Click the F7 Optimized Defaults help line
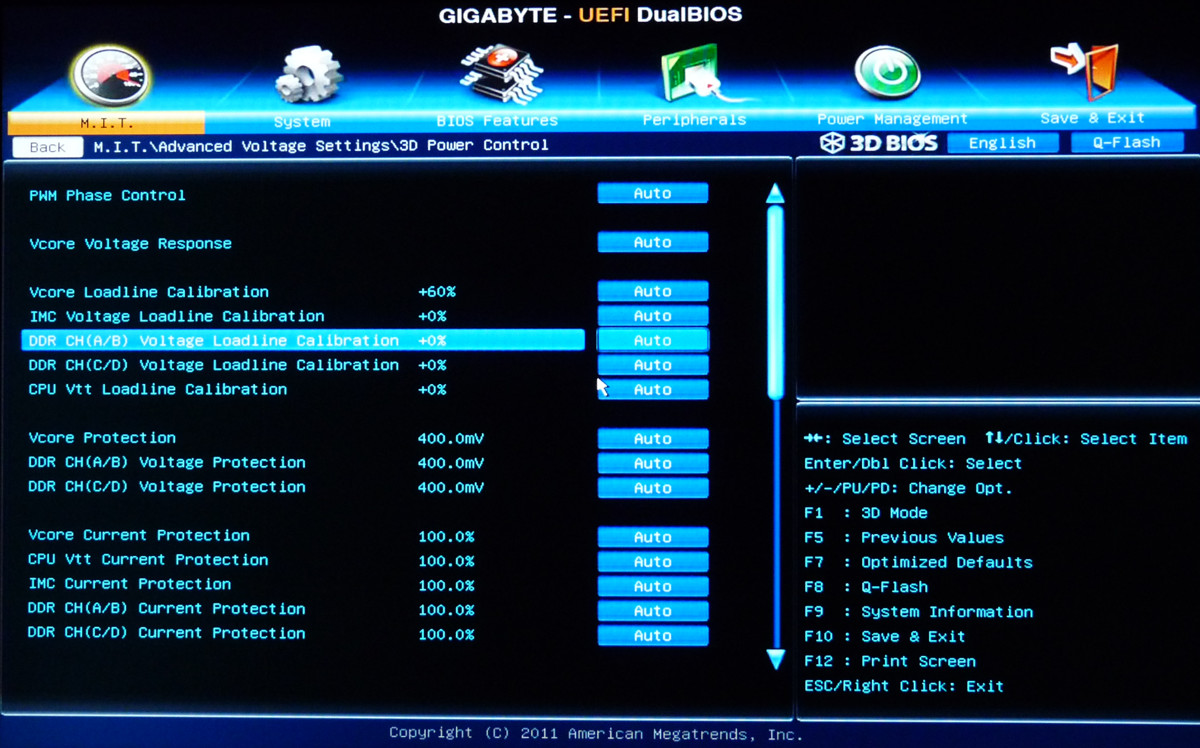 coord(918,562)
